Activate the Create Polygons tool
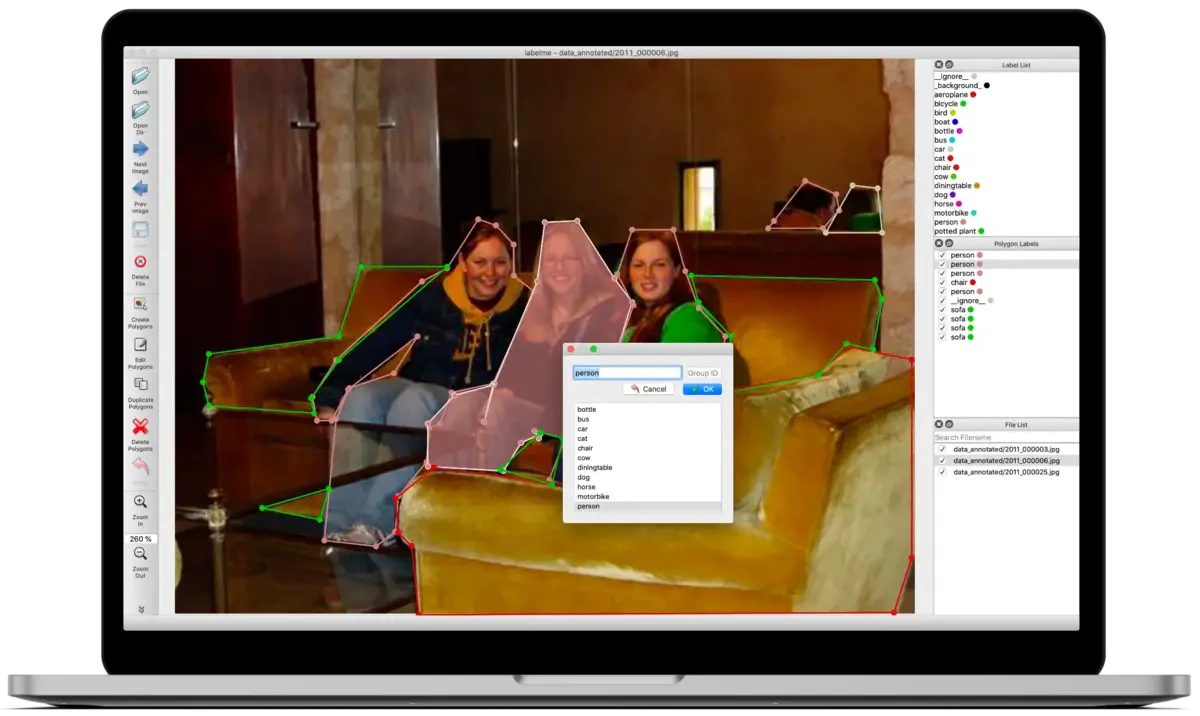The image size is (1200, 716). (140, 303)
